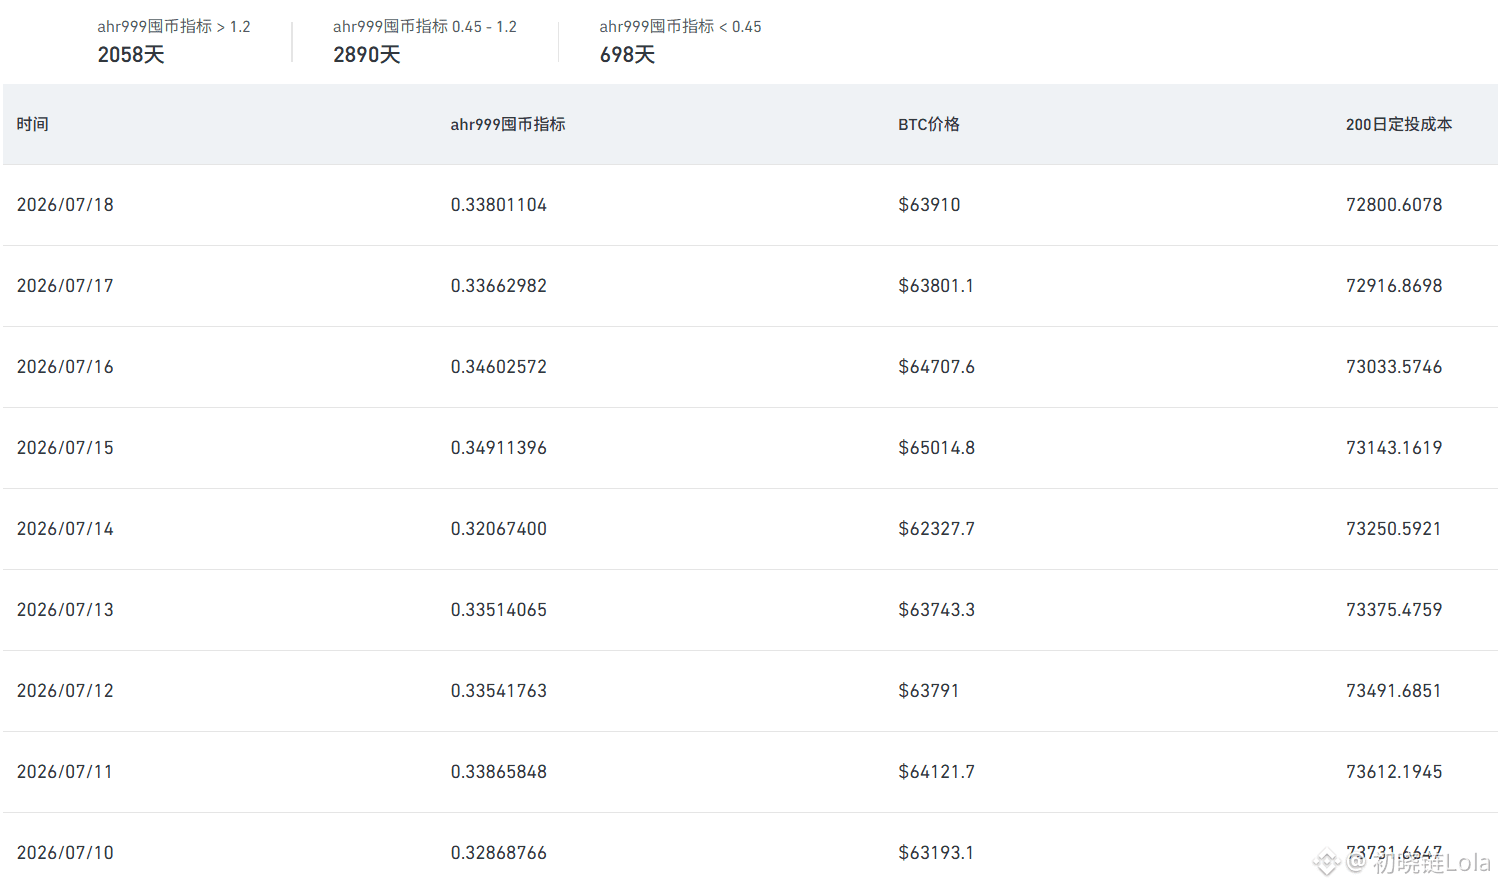1498x888 pixels.
Task: Click the Binance watermark logo icon
Action: coord(1326,862)
